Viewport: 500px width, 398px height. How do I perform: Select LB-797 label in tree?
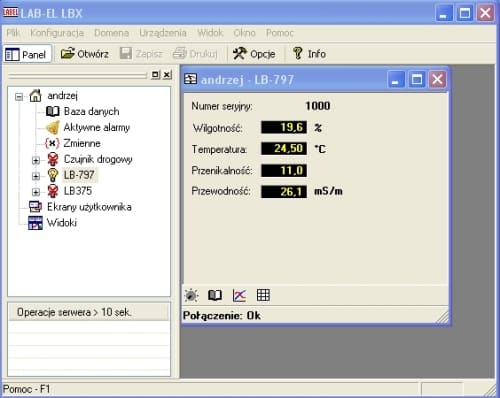click(x=79, y=175)
